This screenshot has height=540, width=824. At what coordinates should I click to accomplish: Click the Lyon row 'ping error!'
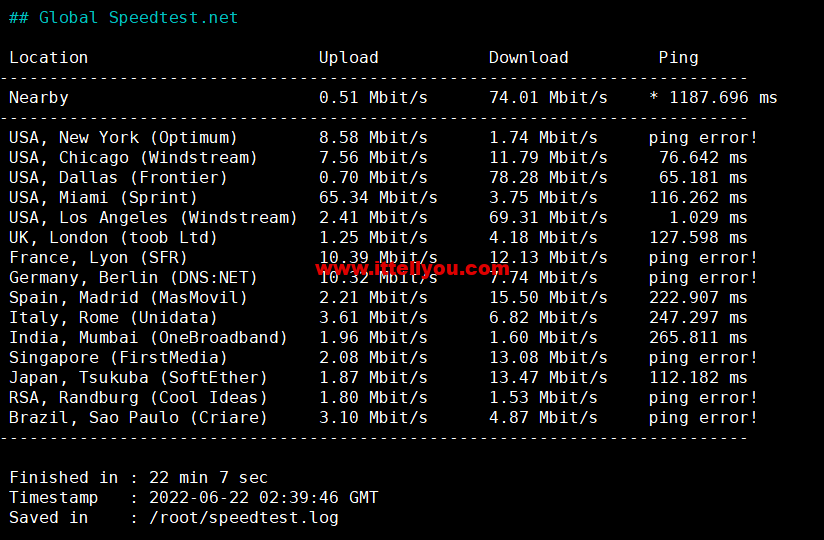pyautogui.click(x=703, y=258)
